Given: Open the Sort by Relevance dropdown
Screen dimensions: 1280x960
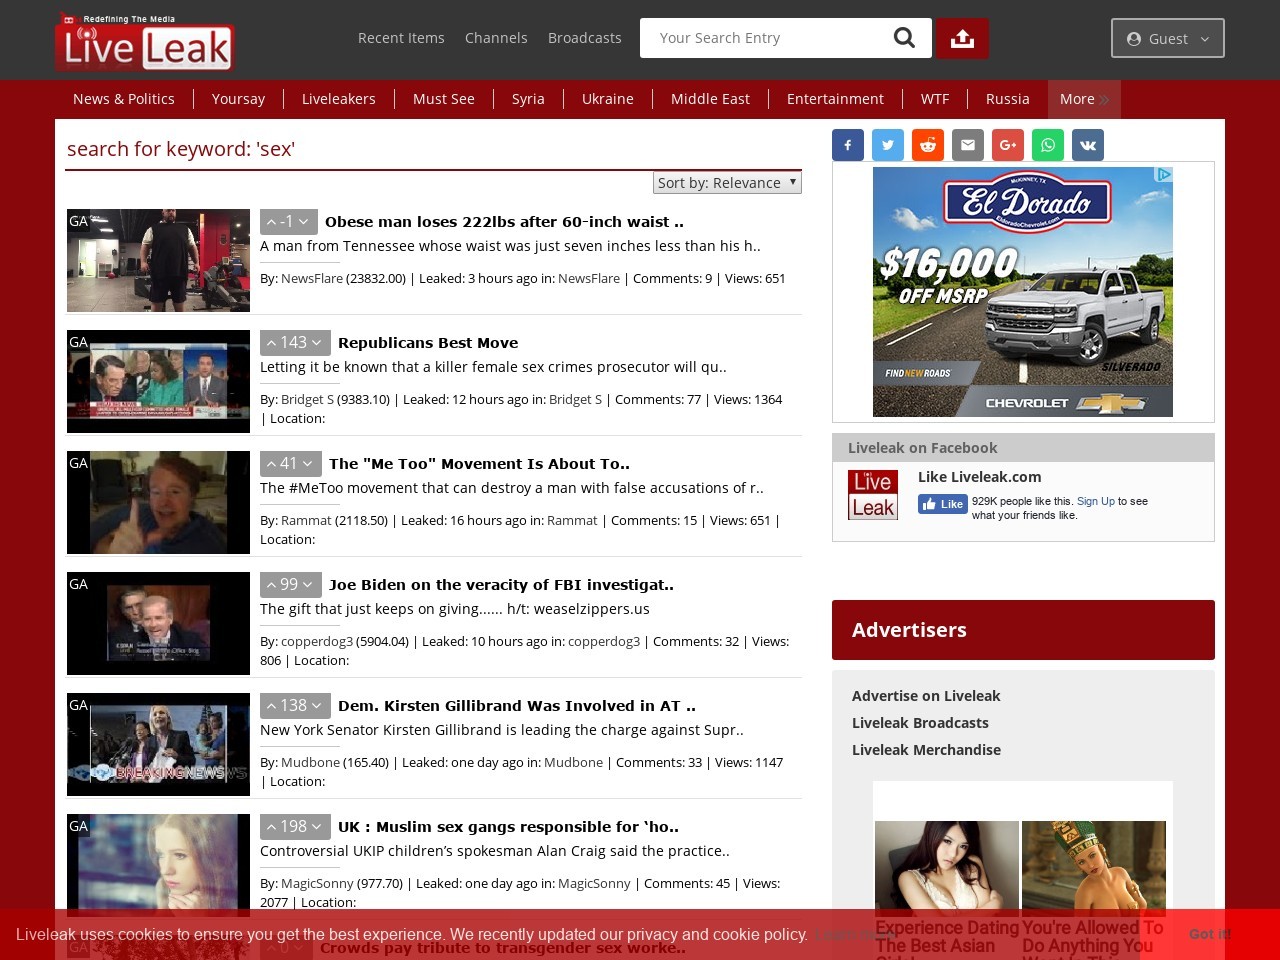Looking at the screenshot, I should coord(727,182).
